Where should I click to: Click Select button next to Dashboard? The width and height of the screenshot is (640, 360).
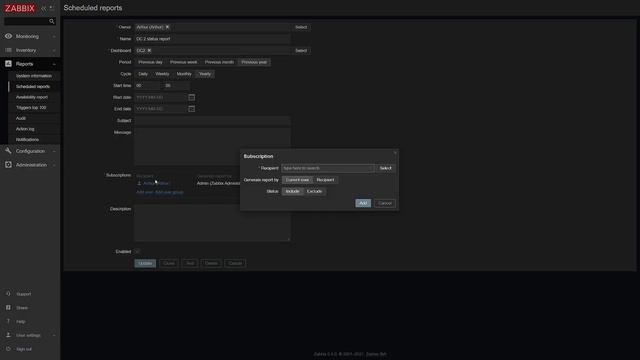coord(301,51)
